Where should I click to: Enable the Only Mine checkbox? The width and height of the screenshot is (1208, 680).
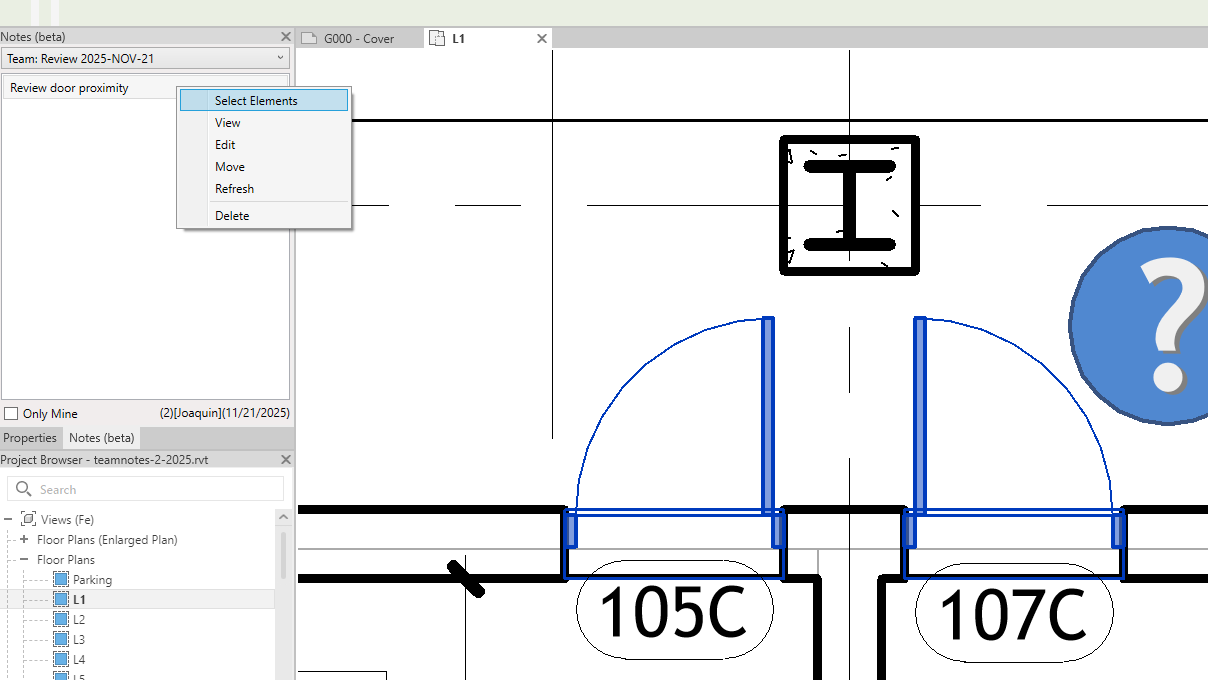11,414
